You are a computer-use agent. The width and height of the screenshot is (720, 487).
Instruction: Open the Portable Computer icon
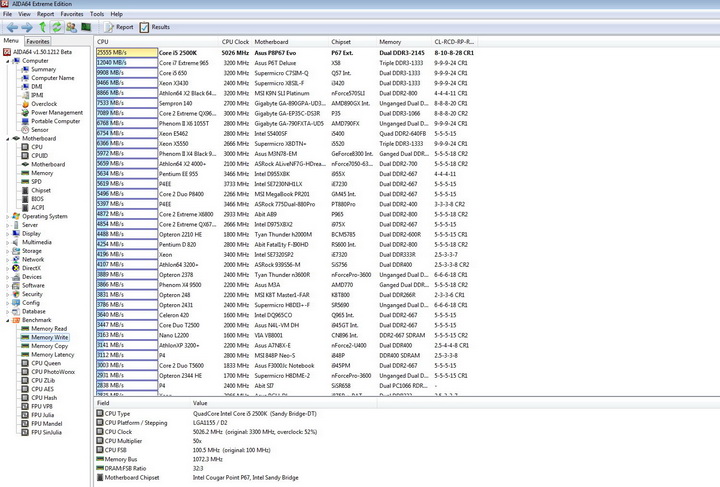pyautogui.click(x=25, y=121)
